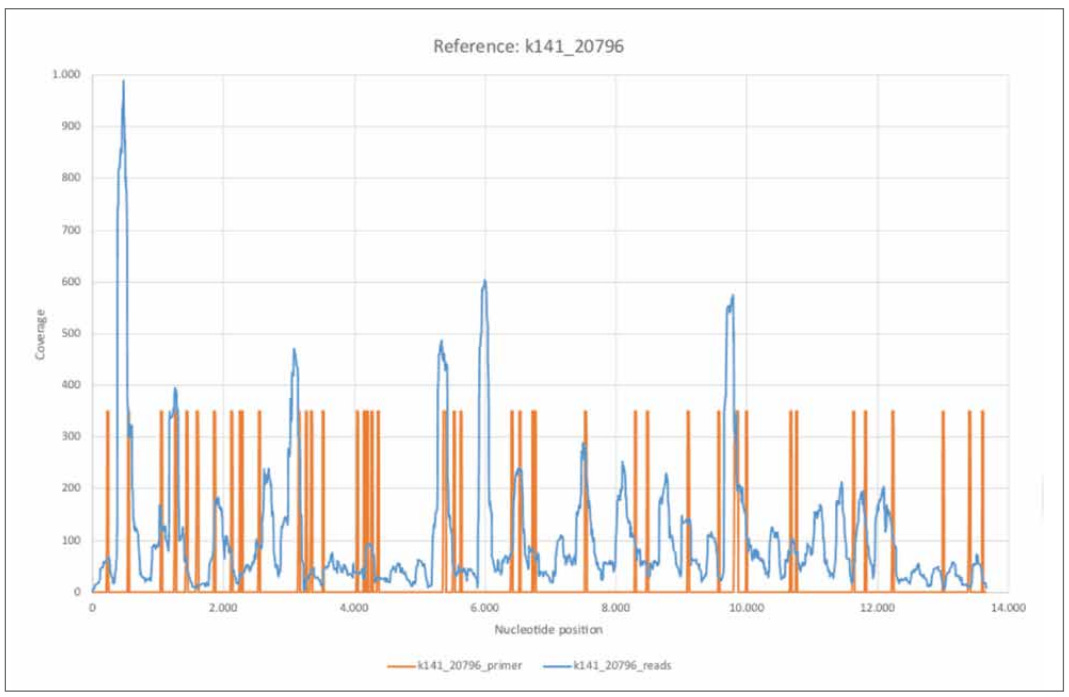
Task: Click x-axis label 8.000
Action: point(616,608)
